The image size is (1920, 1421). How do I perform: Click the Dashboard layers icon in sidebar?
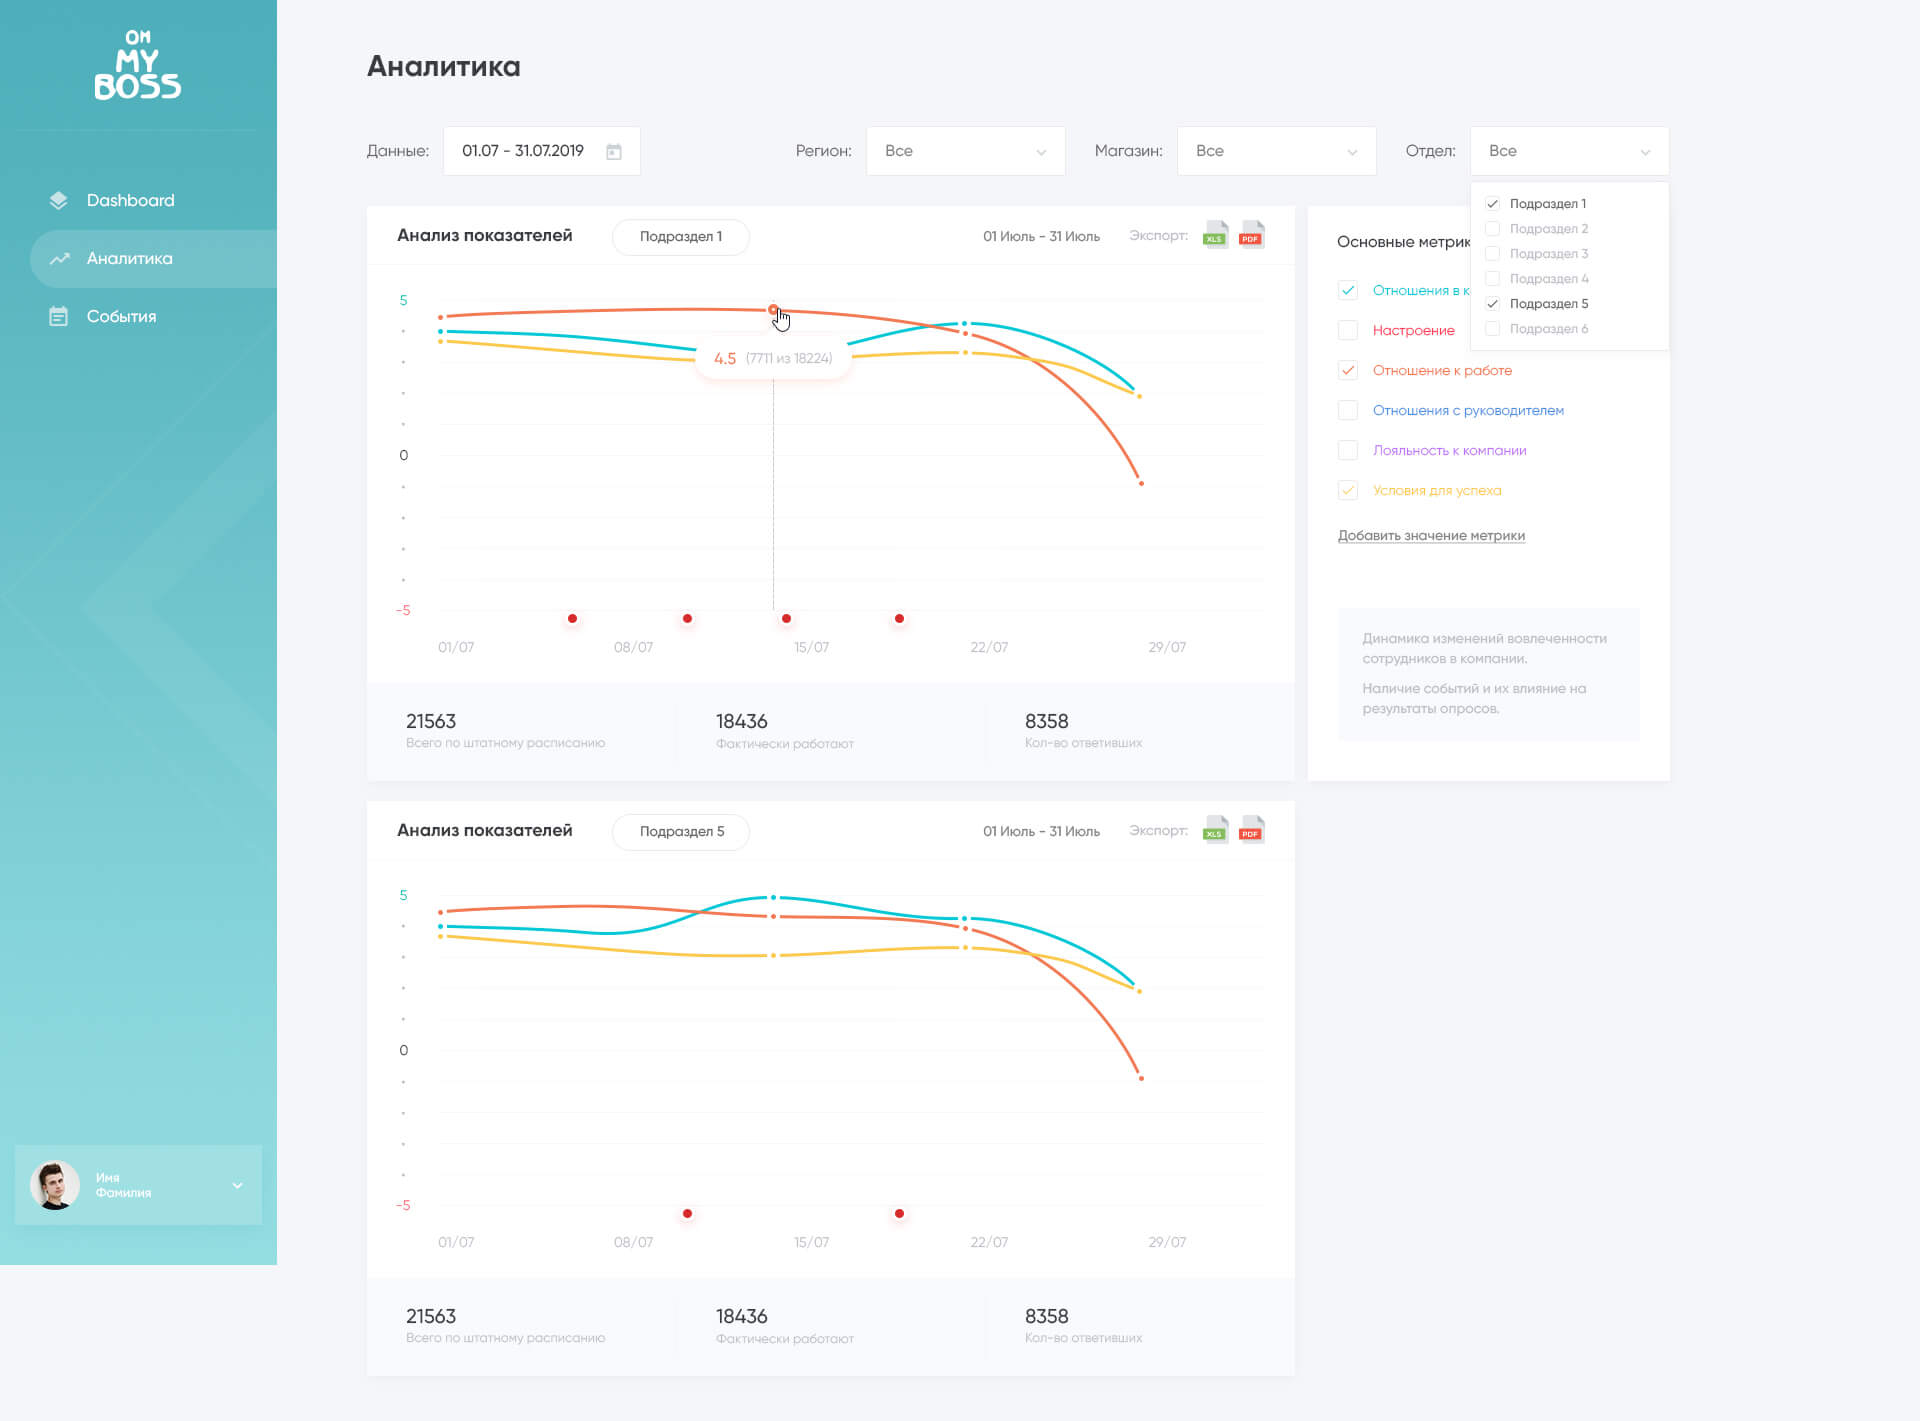pos(59,200)
